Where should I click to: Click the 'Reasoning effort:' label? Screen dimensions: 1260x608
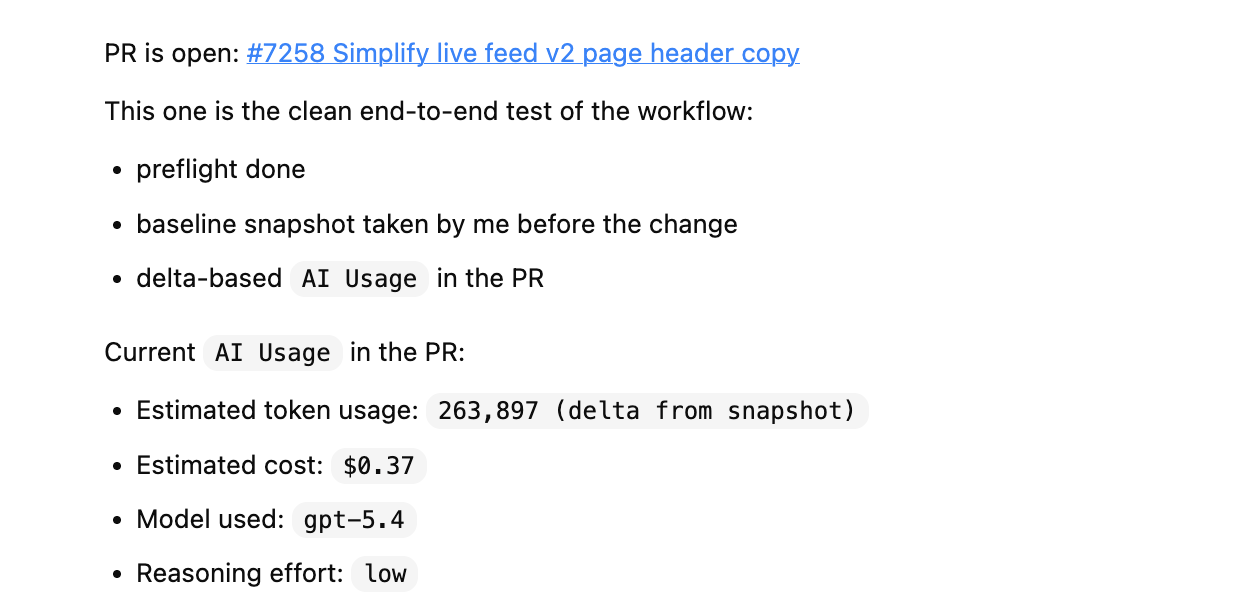point(240,573)
